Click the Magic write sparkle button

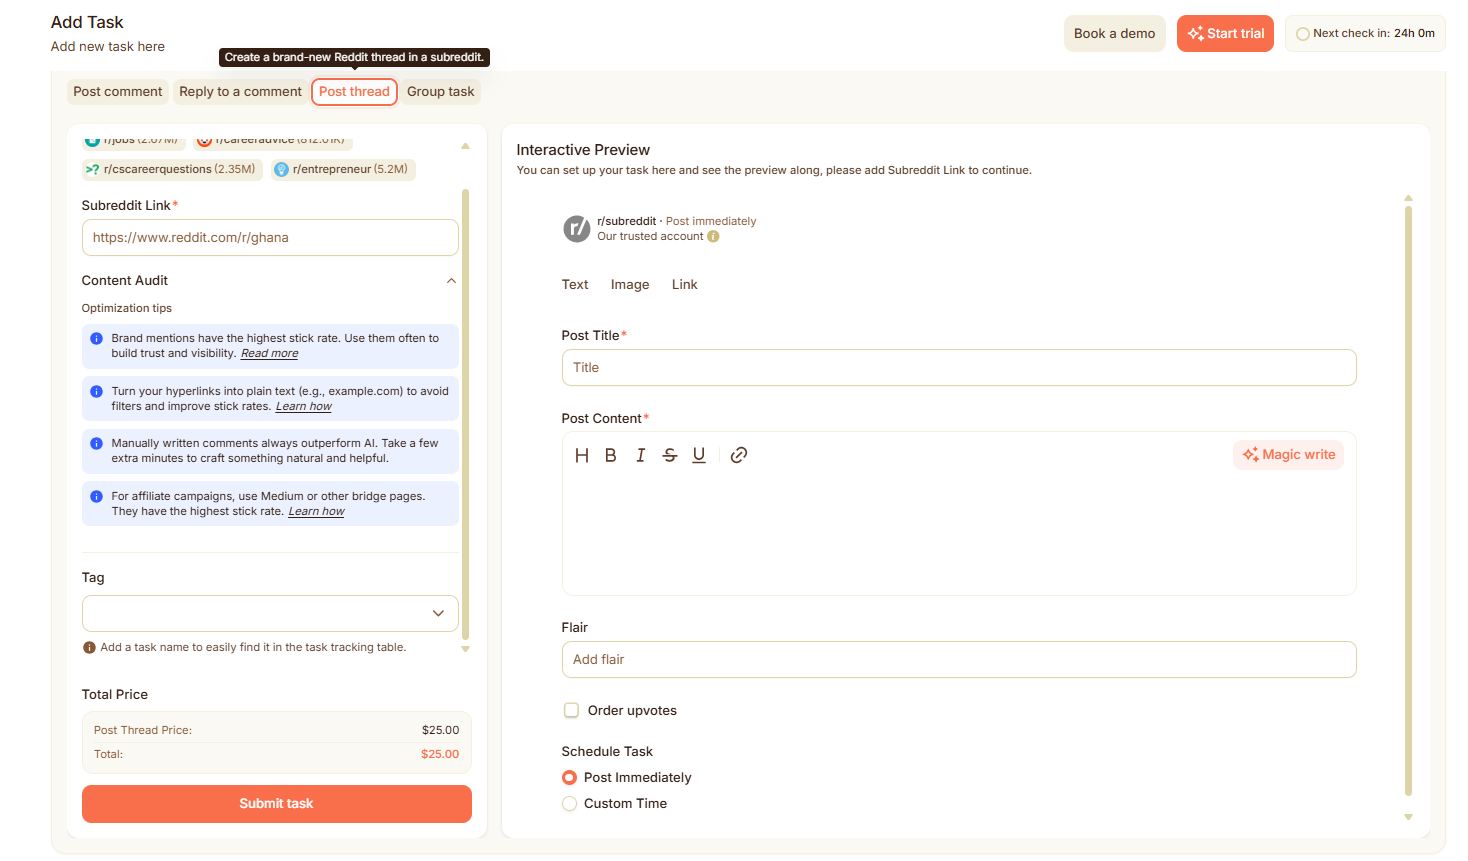click(x=1289, y=455)
